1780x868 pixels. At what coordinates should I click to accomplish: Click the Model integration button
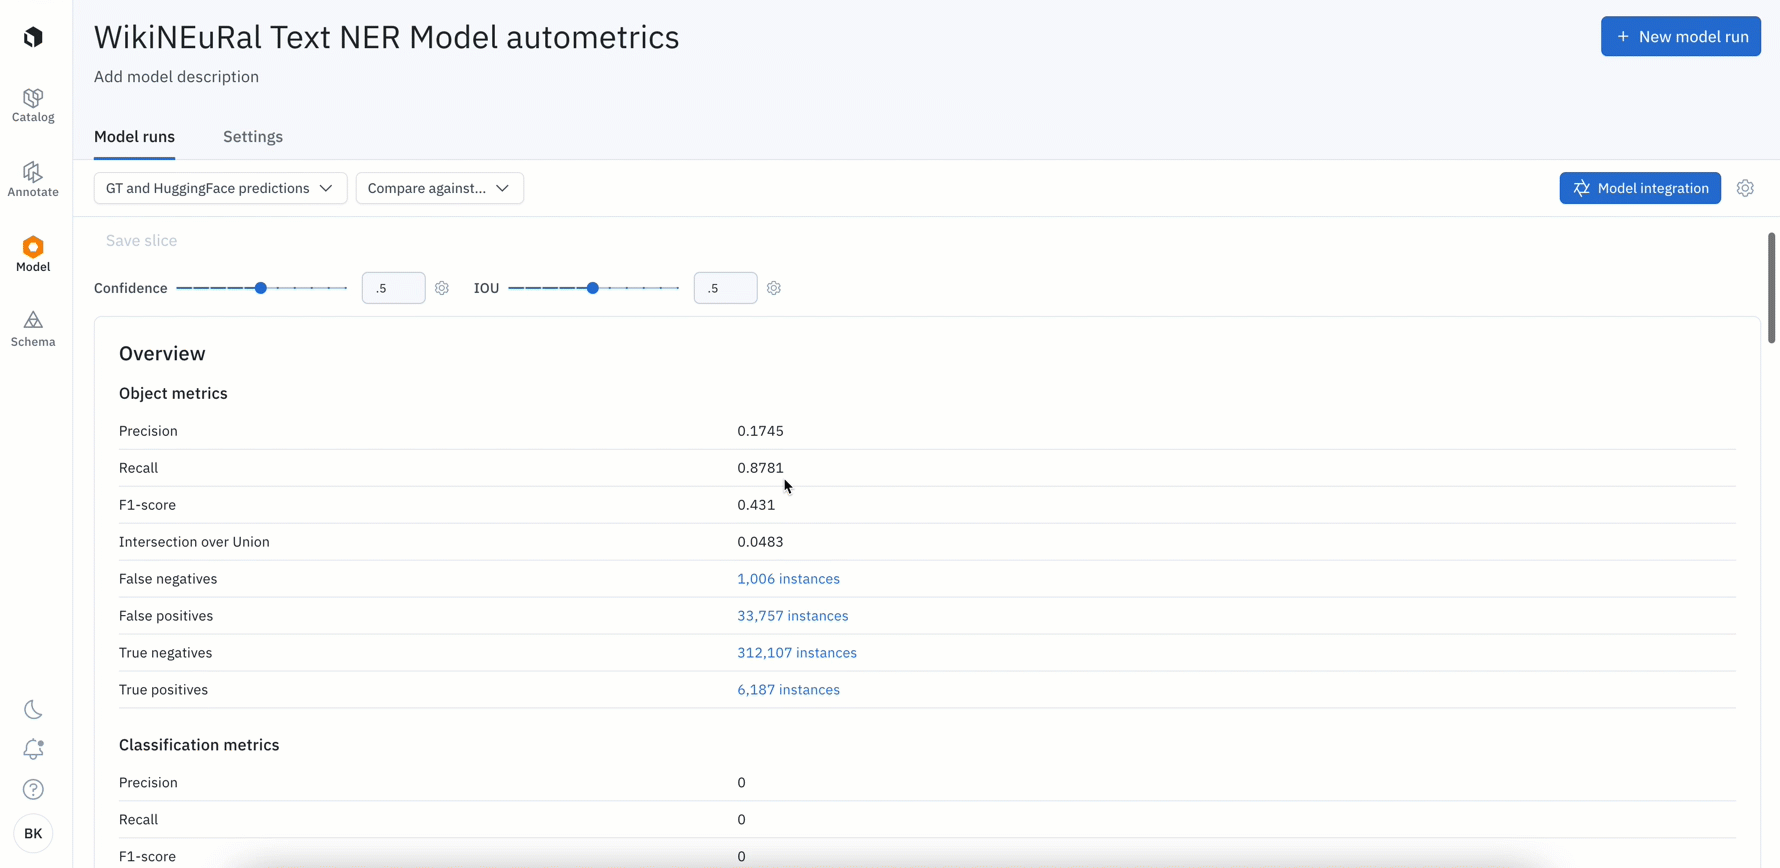(x=1640, y=188)
